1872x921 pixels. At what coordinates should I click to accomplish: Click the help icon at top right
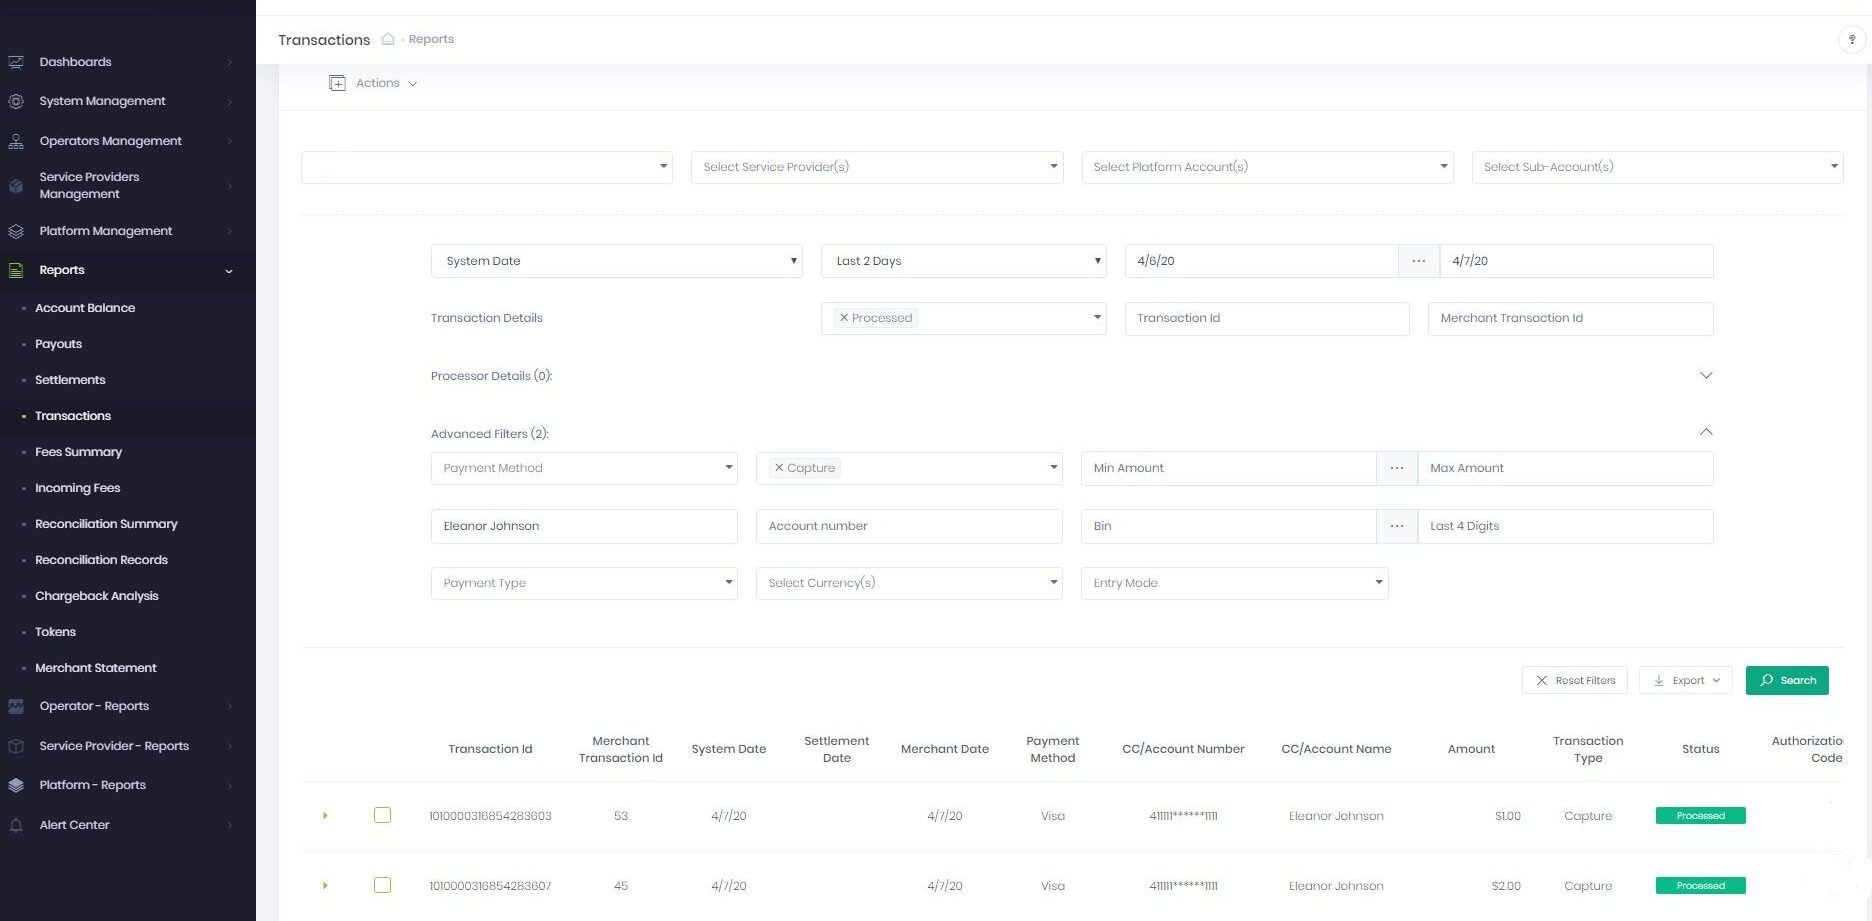click(x=1851, y=40)
